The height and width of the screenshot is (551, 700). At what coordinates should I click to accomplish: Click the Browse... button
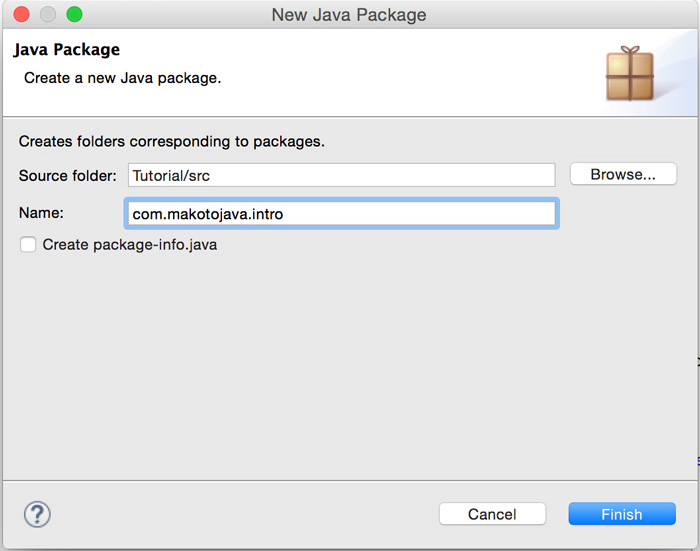coord(623,174)
